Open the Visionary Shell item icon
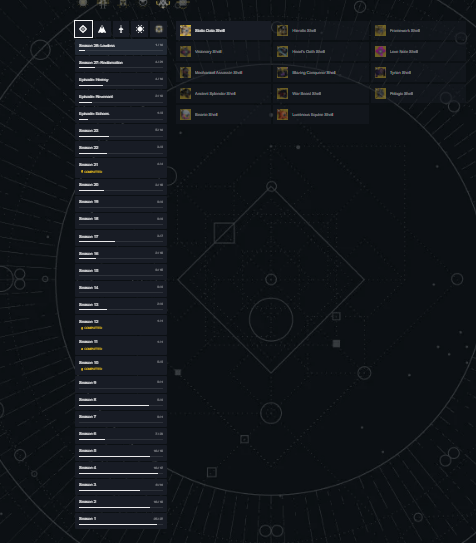Screen dimensions: 476x543 point(185,52)
